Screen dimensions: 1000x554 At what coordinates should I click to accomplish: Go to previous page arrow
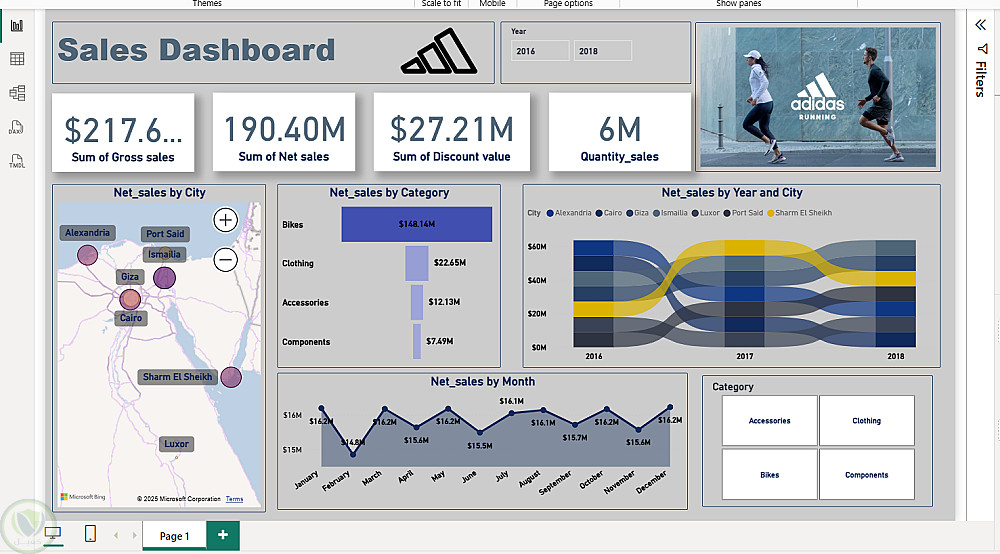tap(115, 536)
